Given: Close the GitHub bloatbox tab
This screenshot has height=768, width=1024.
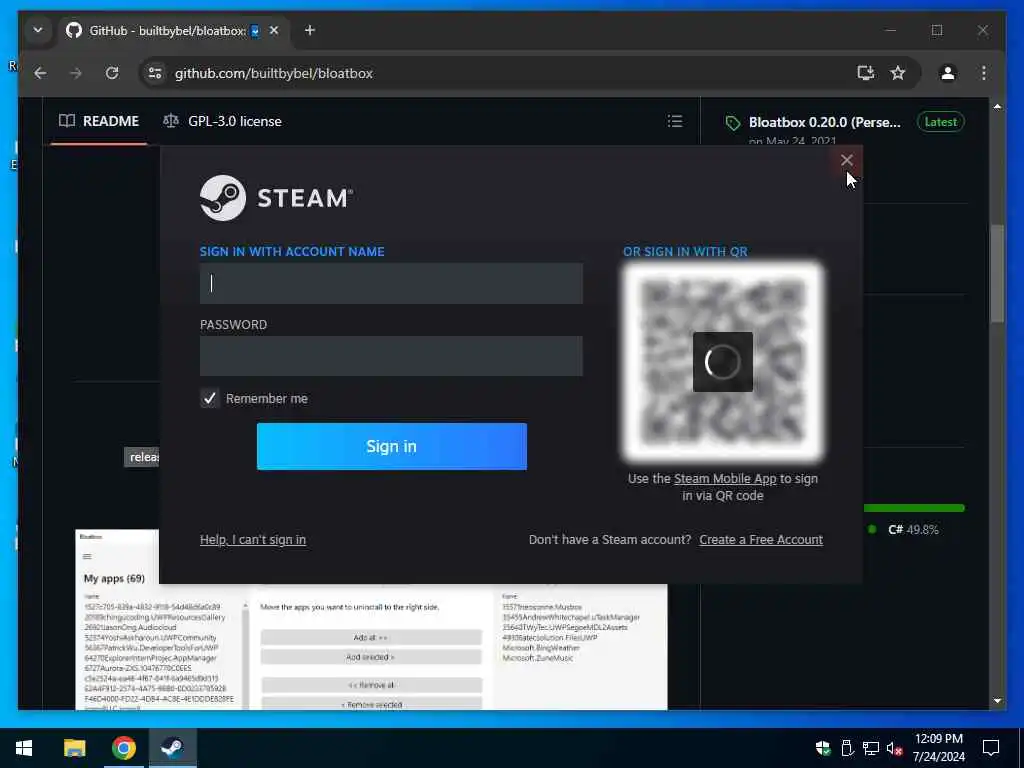Looking at the screenshot, I should (x=274, y=30).
